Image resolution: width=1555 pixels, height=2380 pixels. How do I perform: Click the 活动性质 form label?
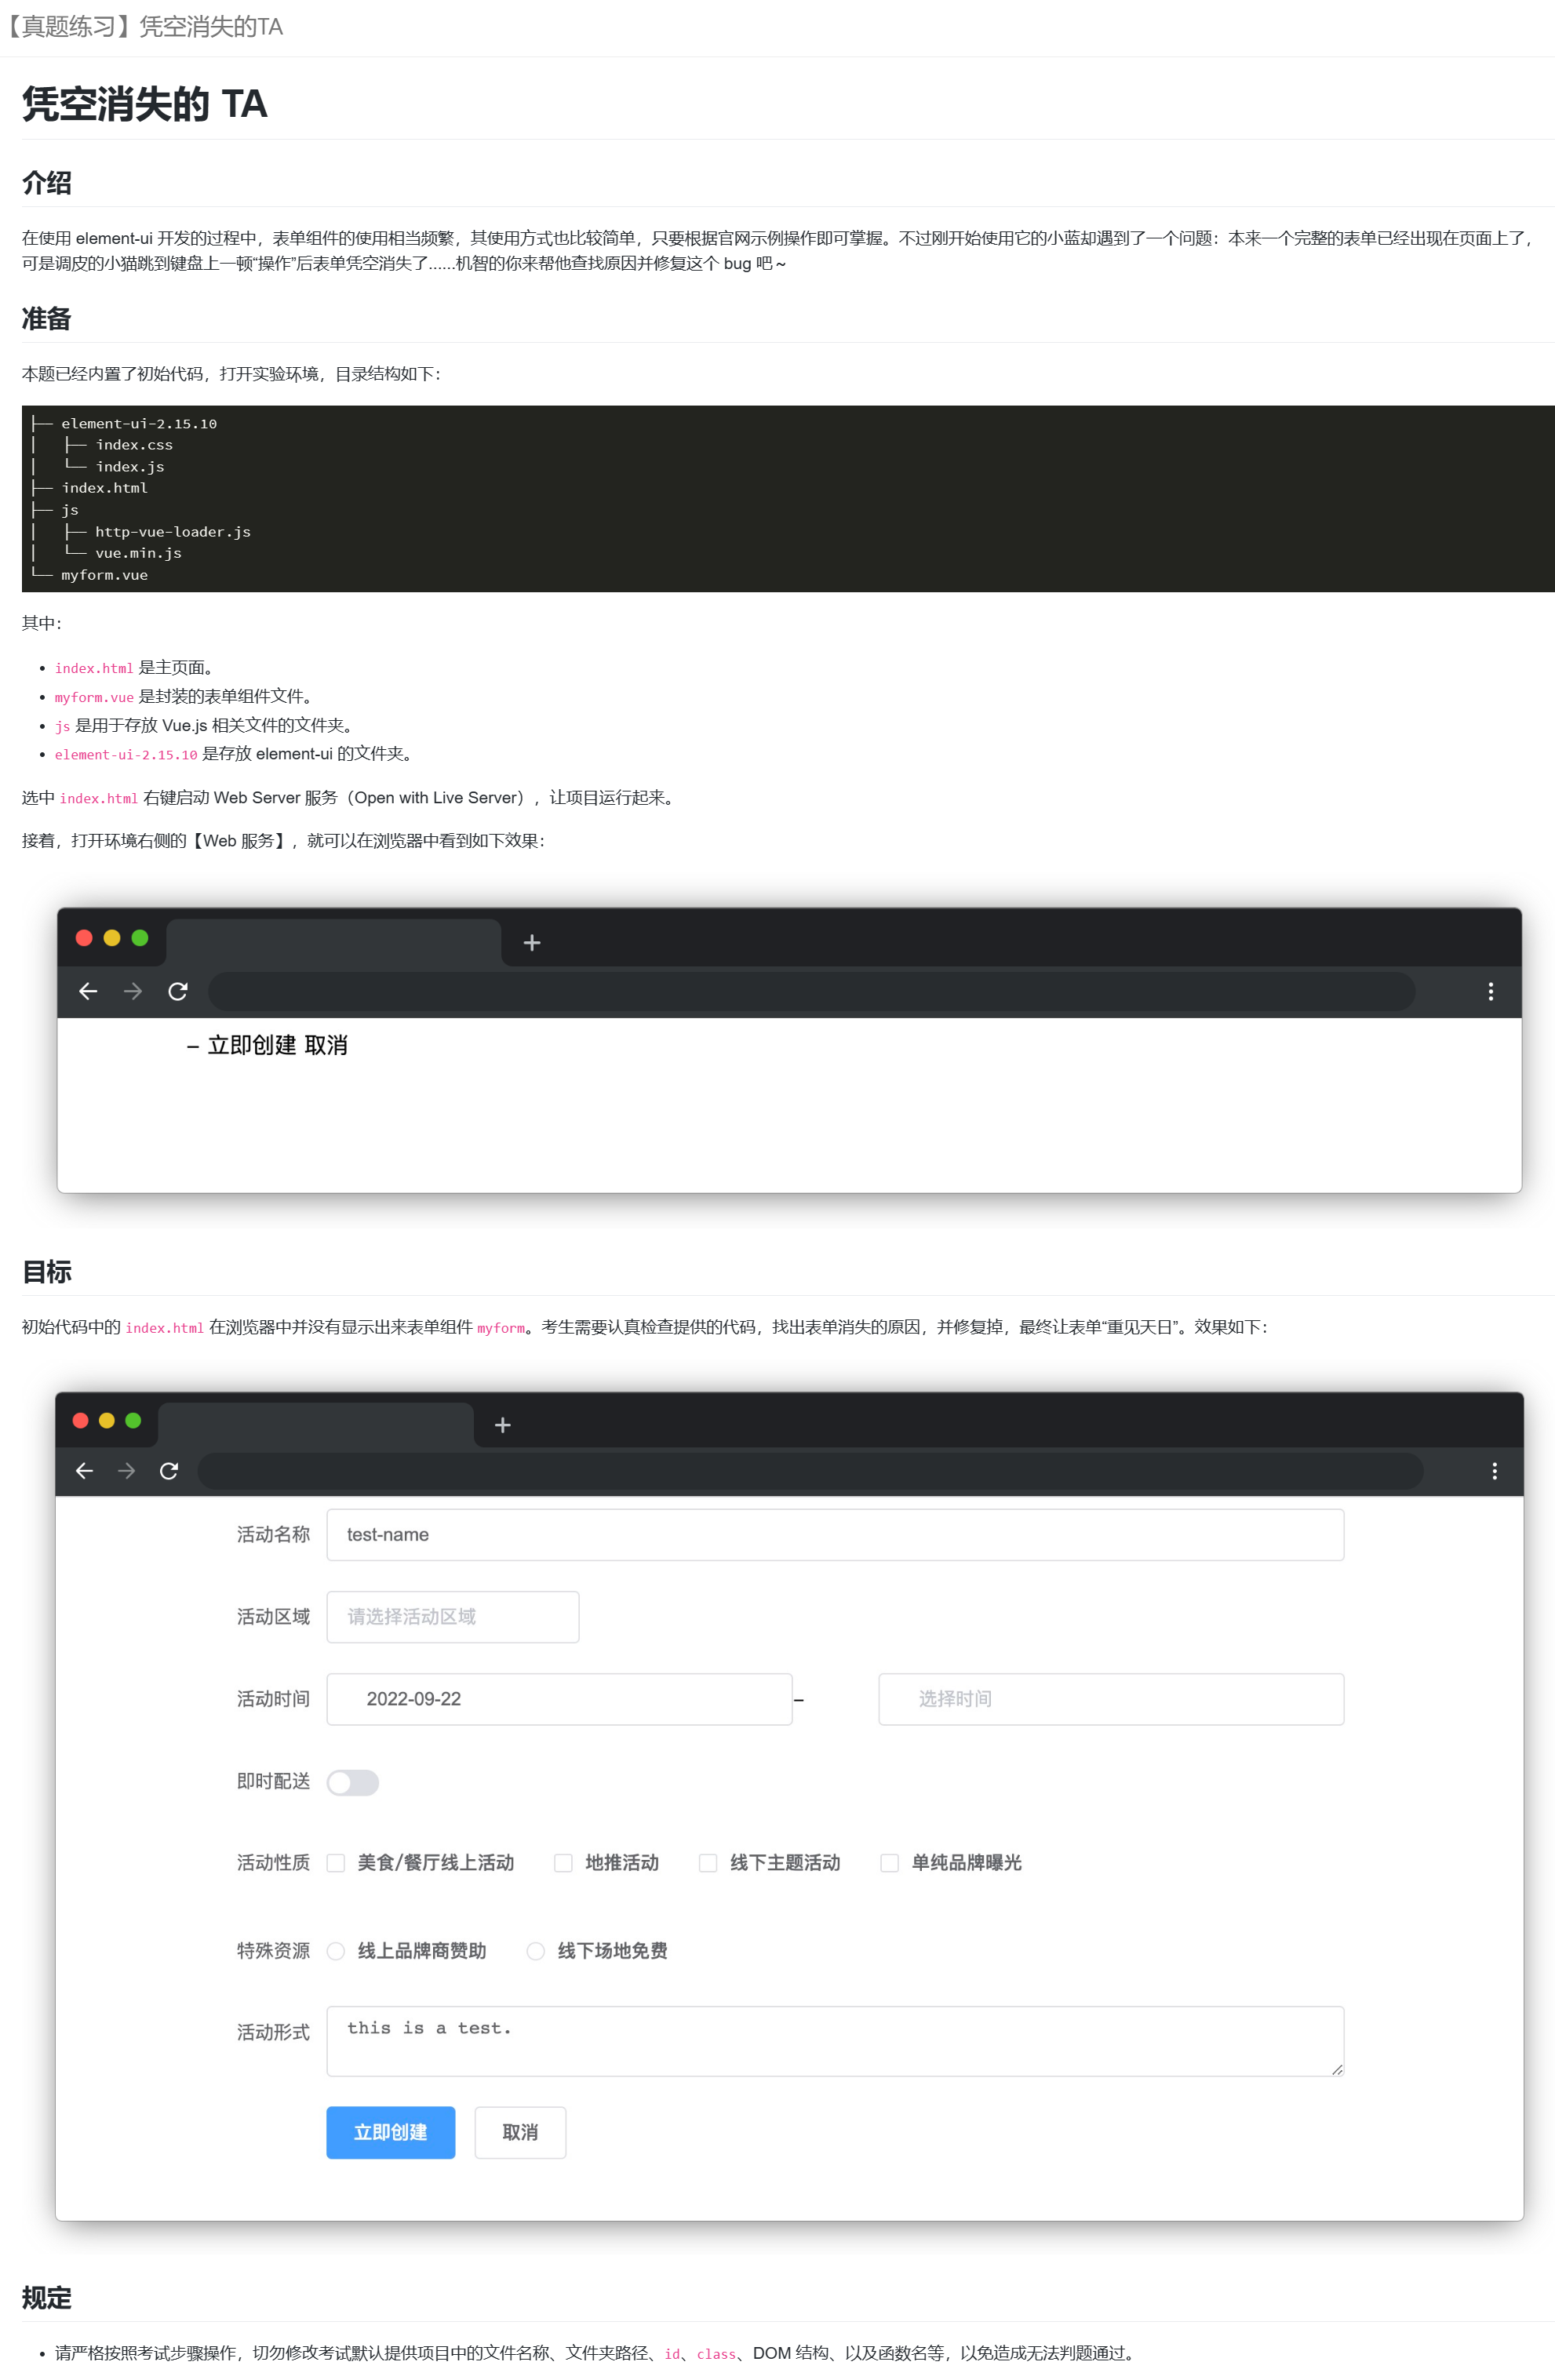[273, 1862]
